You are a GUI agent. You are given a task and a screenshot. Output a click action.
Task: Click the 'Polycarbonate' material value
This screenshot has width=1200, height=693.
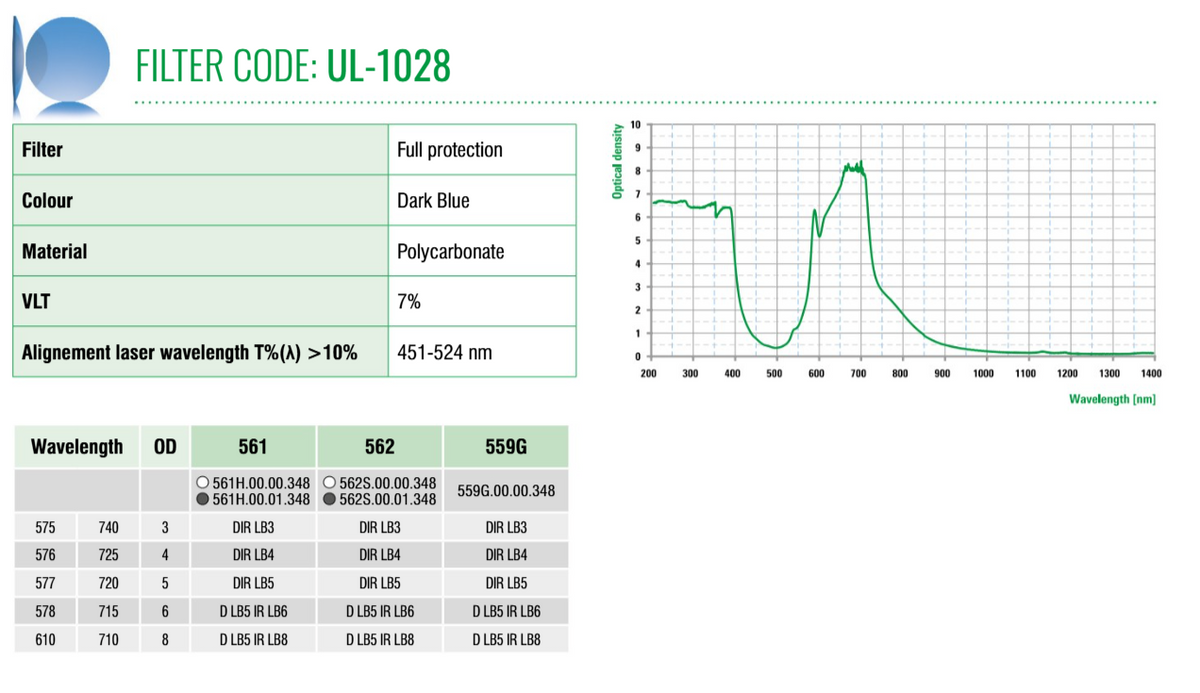[450, 252]
